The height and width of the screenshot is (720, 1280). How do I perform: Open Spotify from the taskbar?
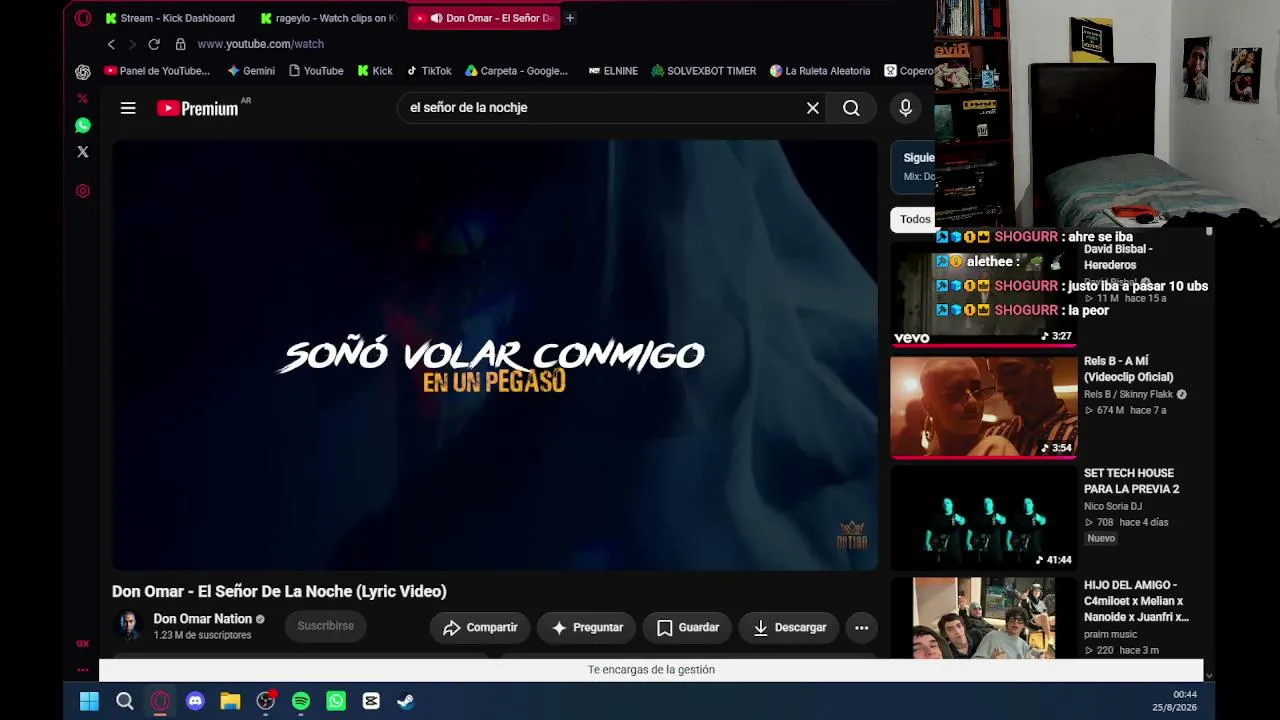(x=301, y=701)
